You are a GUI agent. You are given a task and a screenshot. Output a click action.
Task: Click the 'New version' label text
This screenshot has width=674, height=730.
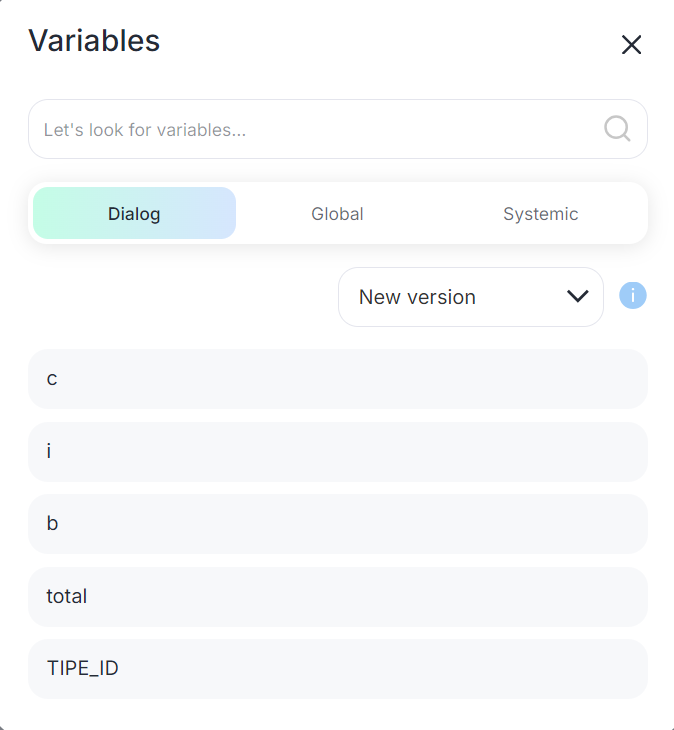click(417, 297)
